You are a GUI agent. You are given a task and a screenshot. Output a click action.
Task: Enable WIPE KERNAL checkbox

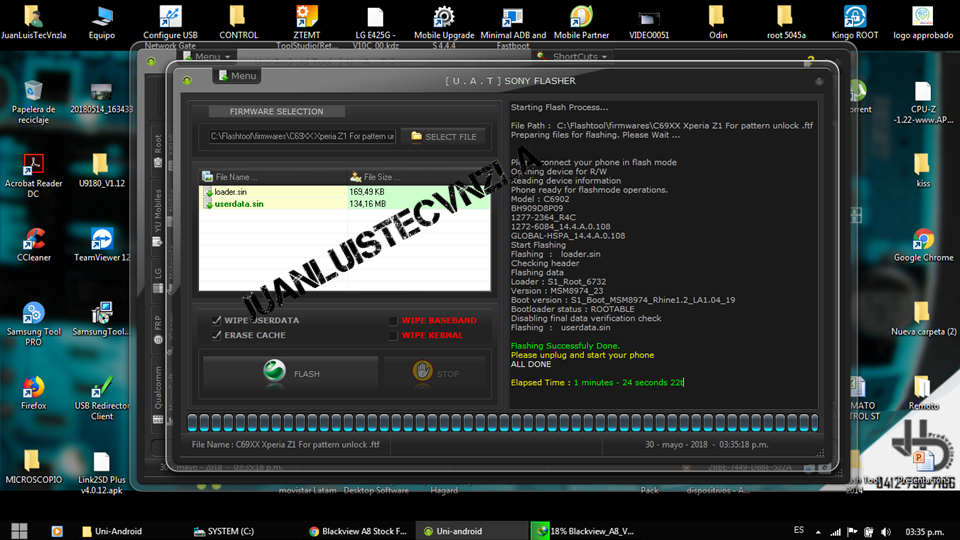393,336
